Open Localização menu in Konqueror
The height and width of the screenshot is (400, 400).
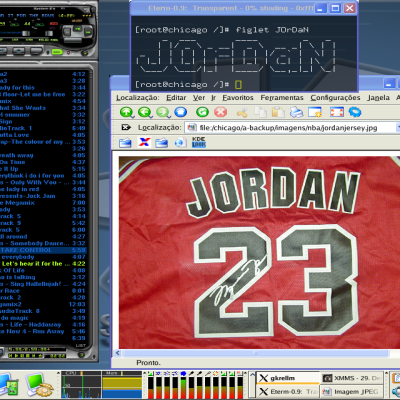coord(138,98)
